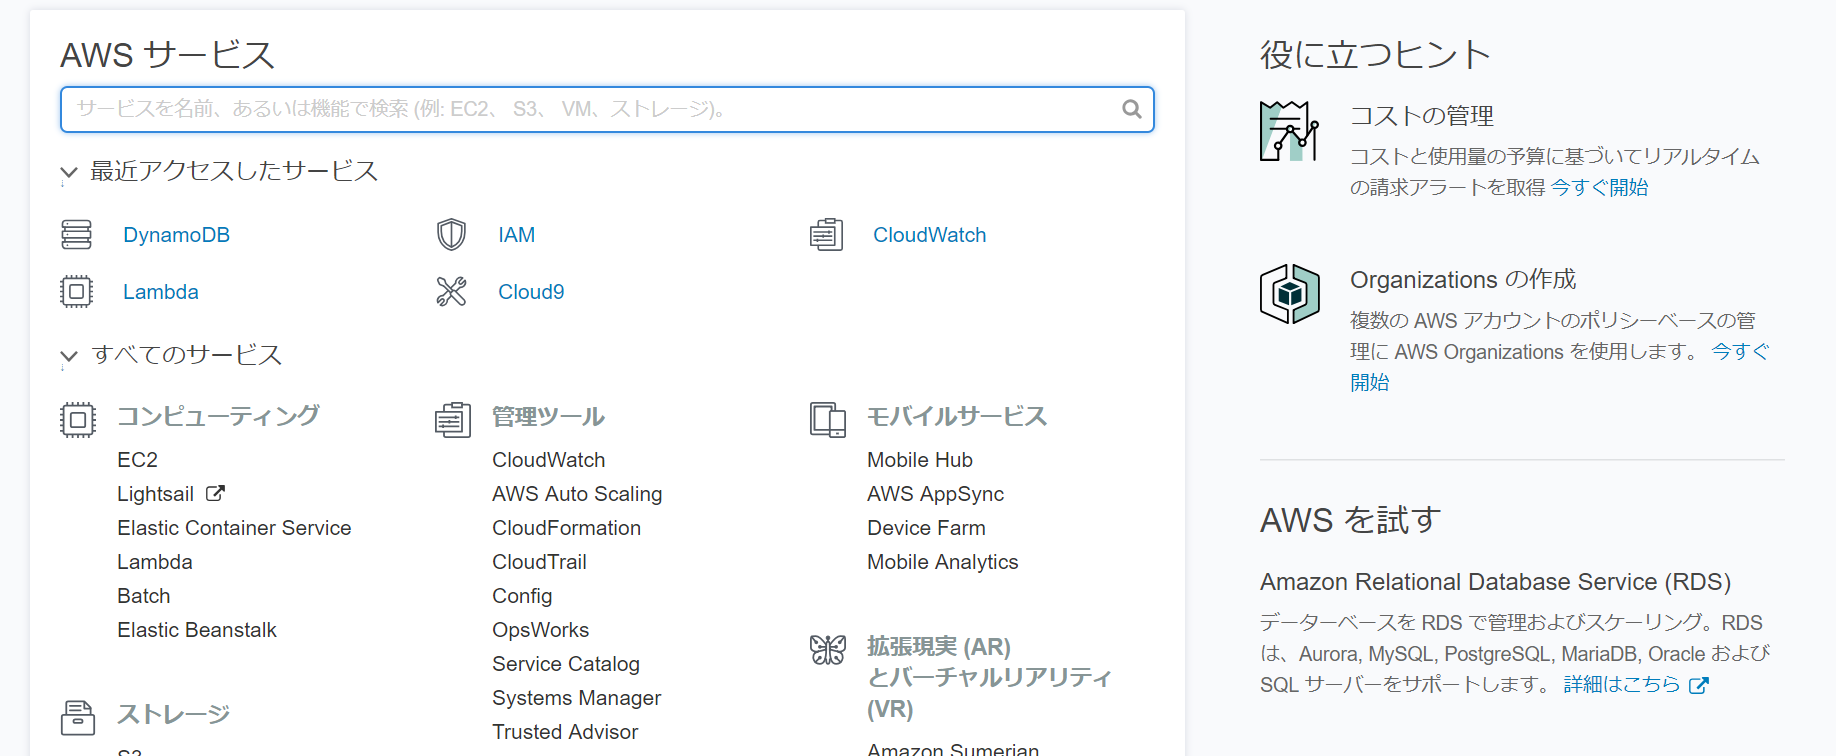This screenshot has width=1836, height=756.
Task: Open Service Catalog
Action: point(565,664)
